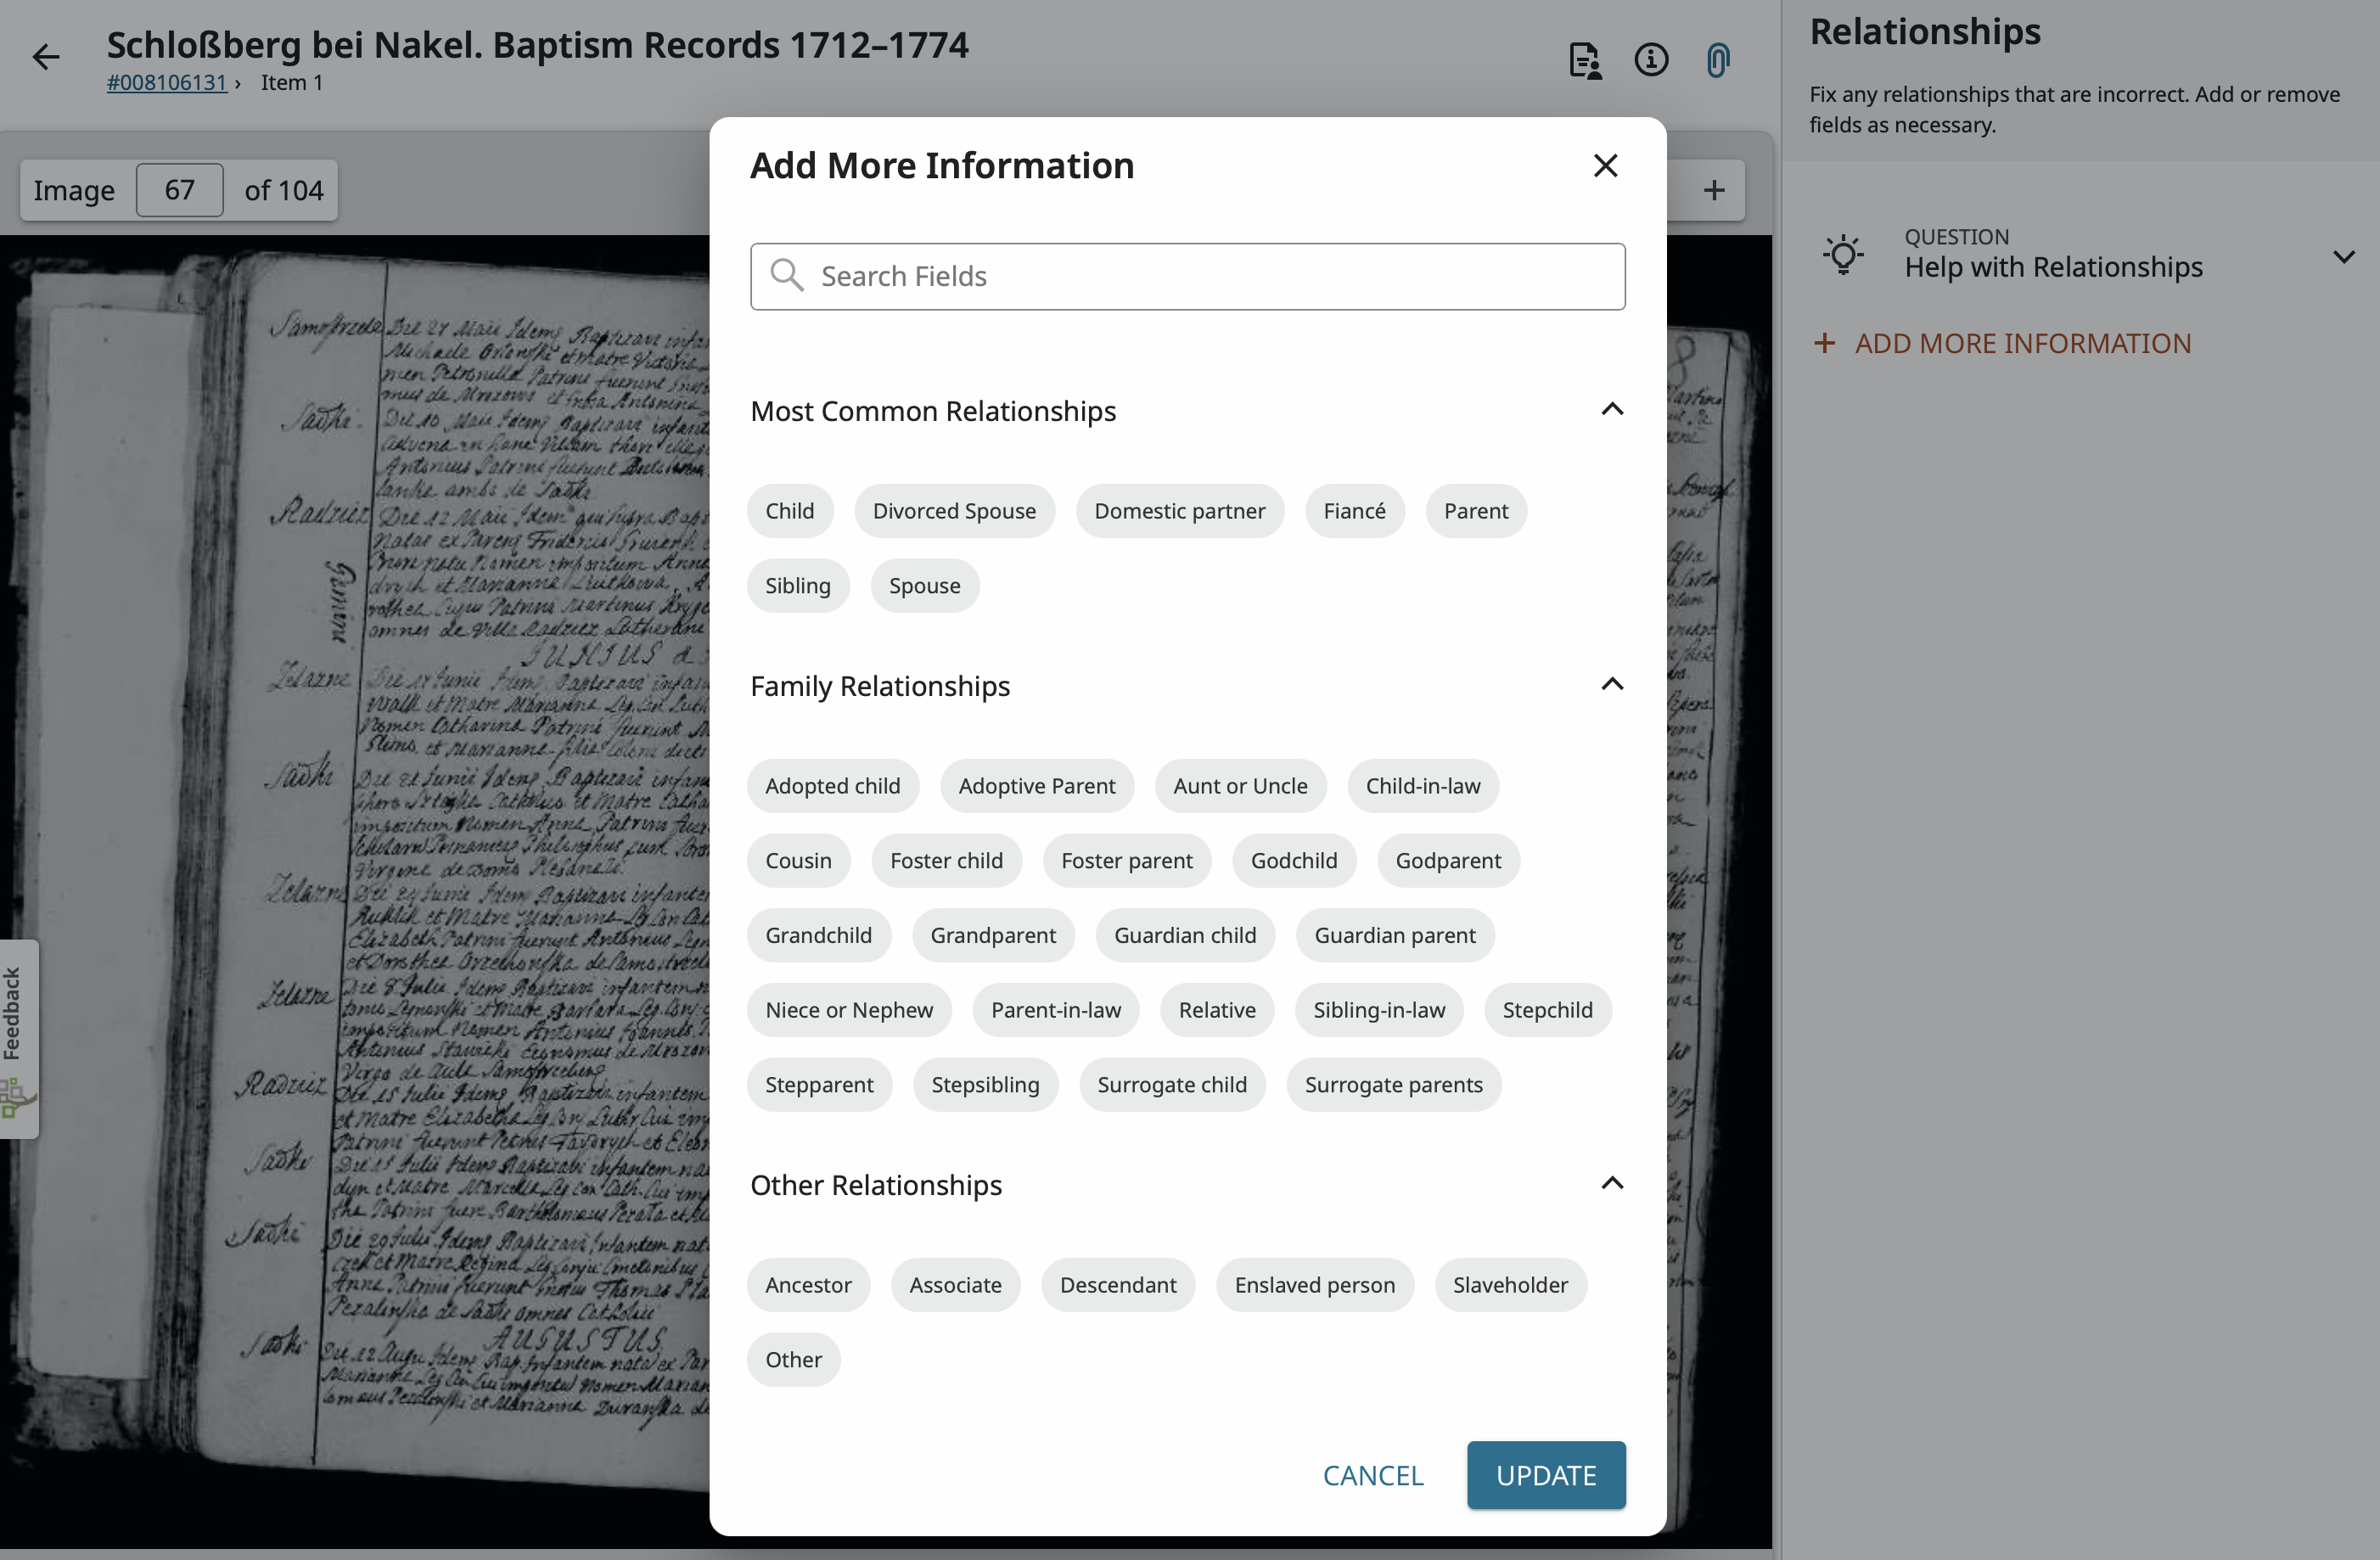
Task: Select the Spouse relationship chip
Action: (924, 585)
